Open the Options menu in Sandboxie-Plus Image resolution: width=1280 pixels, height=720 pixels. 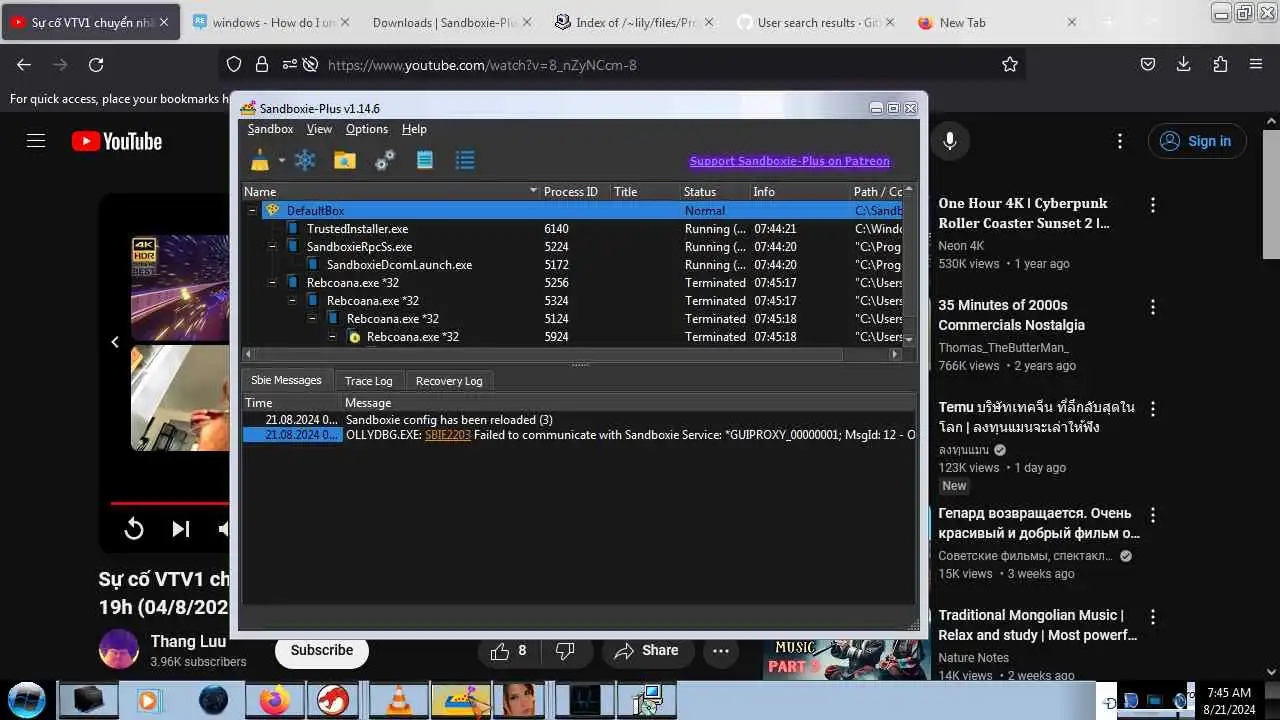point(367,129)
